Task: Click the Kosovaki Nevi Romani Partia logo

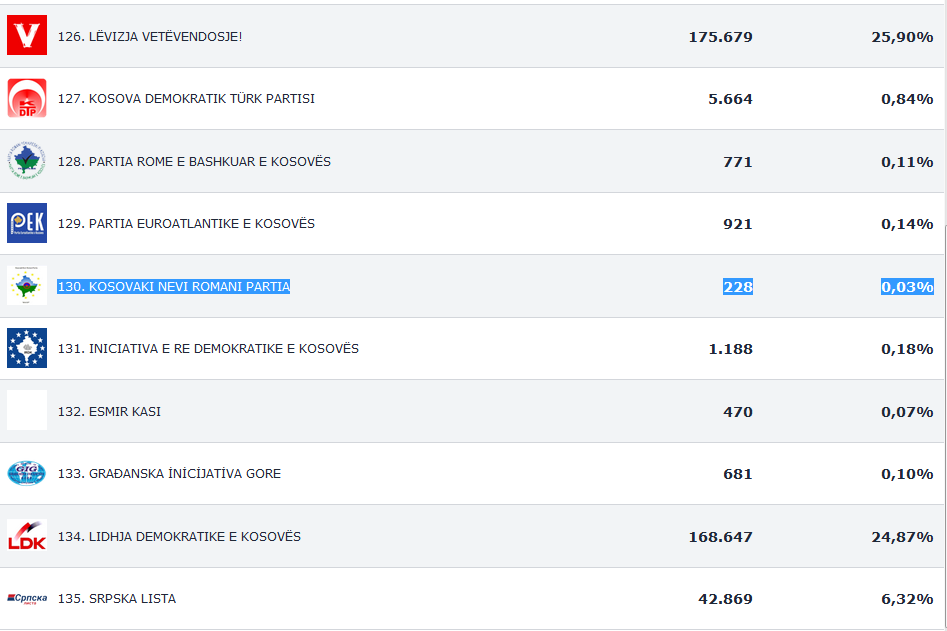Action: (27, 286)
